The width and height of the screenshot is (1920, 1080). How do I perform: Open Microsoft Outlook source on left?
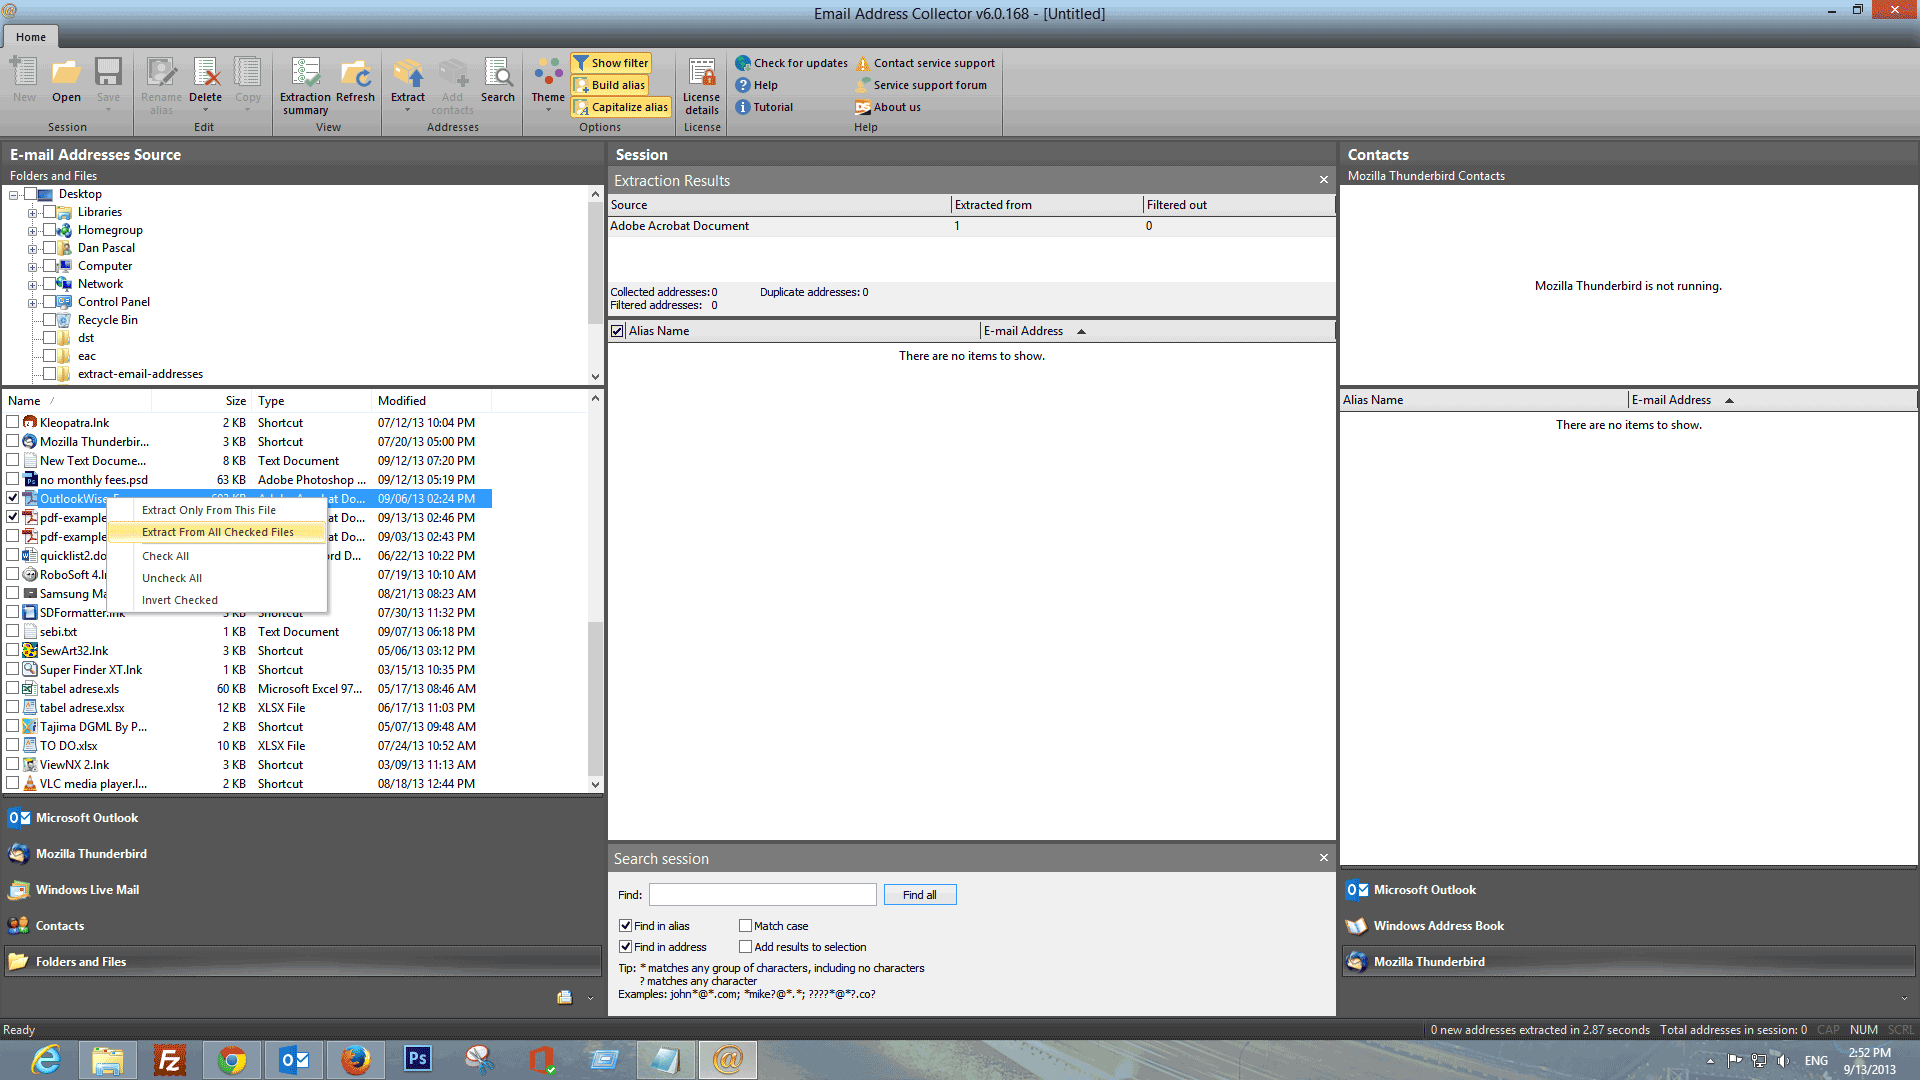tap(303, 818)
